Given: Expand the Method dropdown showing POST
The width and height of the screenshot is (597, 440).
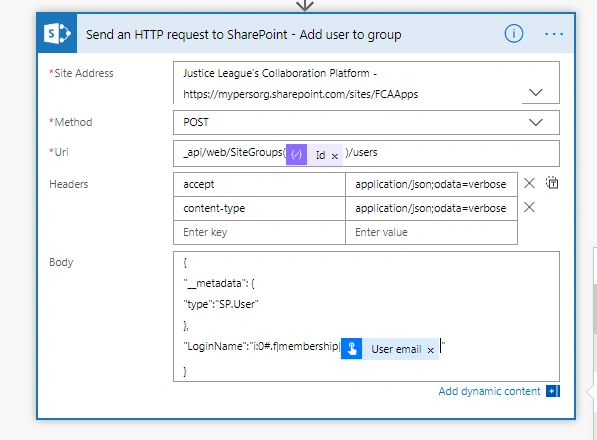Looking at the screenshot, I should point(536,122).
